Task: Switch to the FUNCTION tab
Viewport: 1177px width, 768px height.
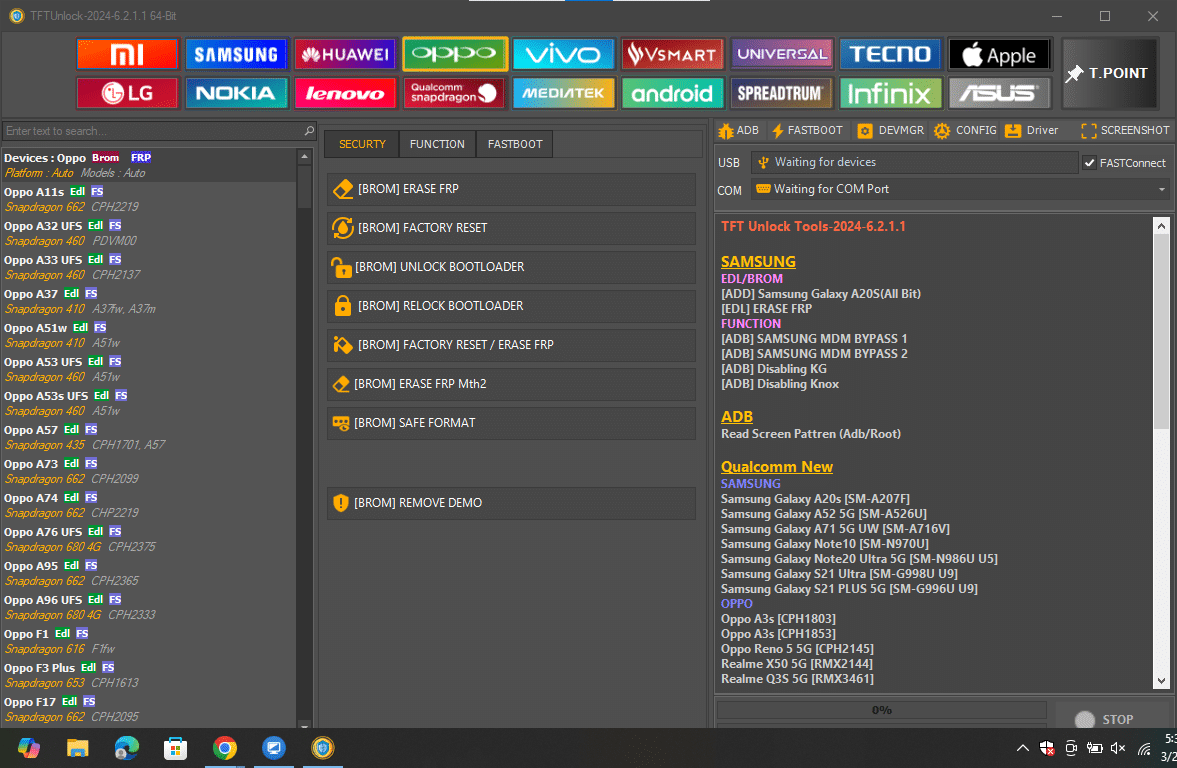Action: (x=436, y=144)
